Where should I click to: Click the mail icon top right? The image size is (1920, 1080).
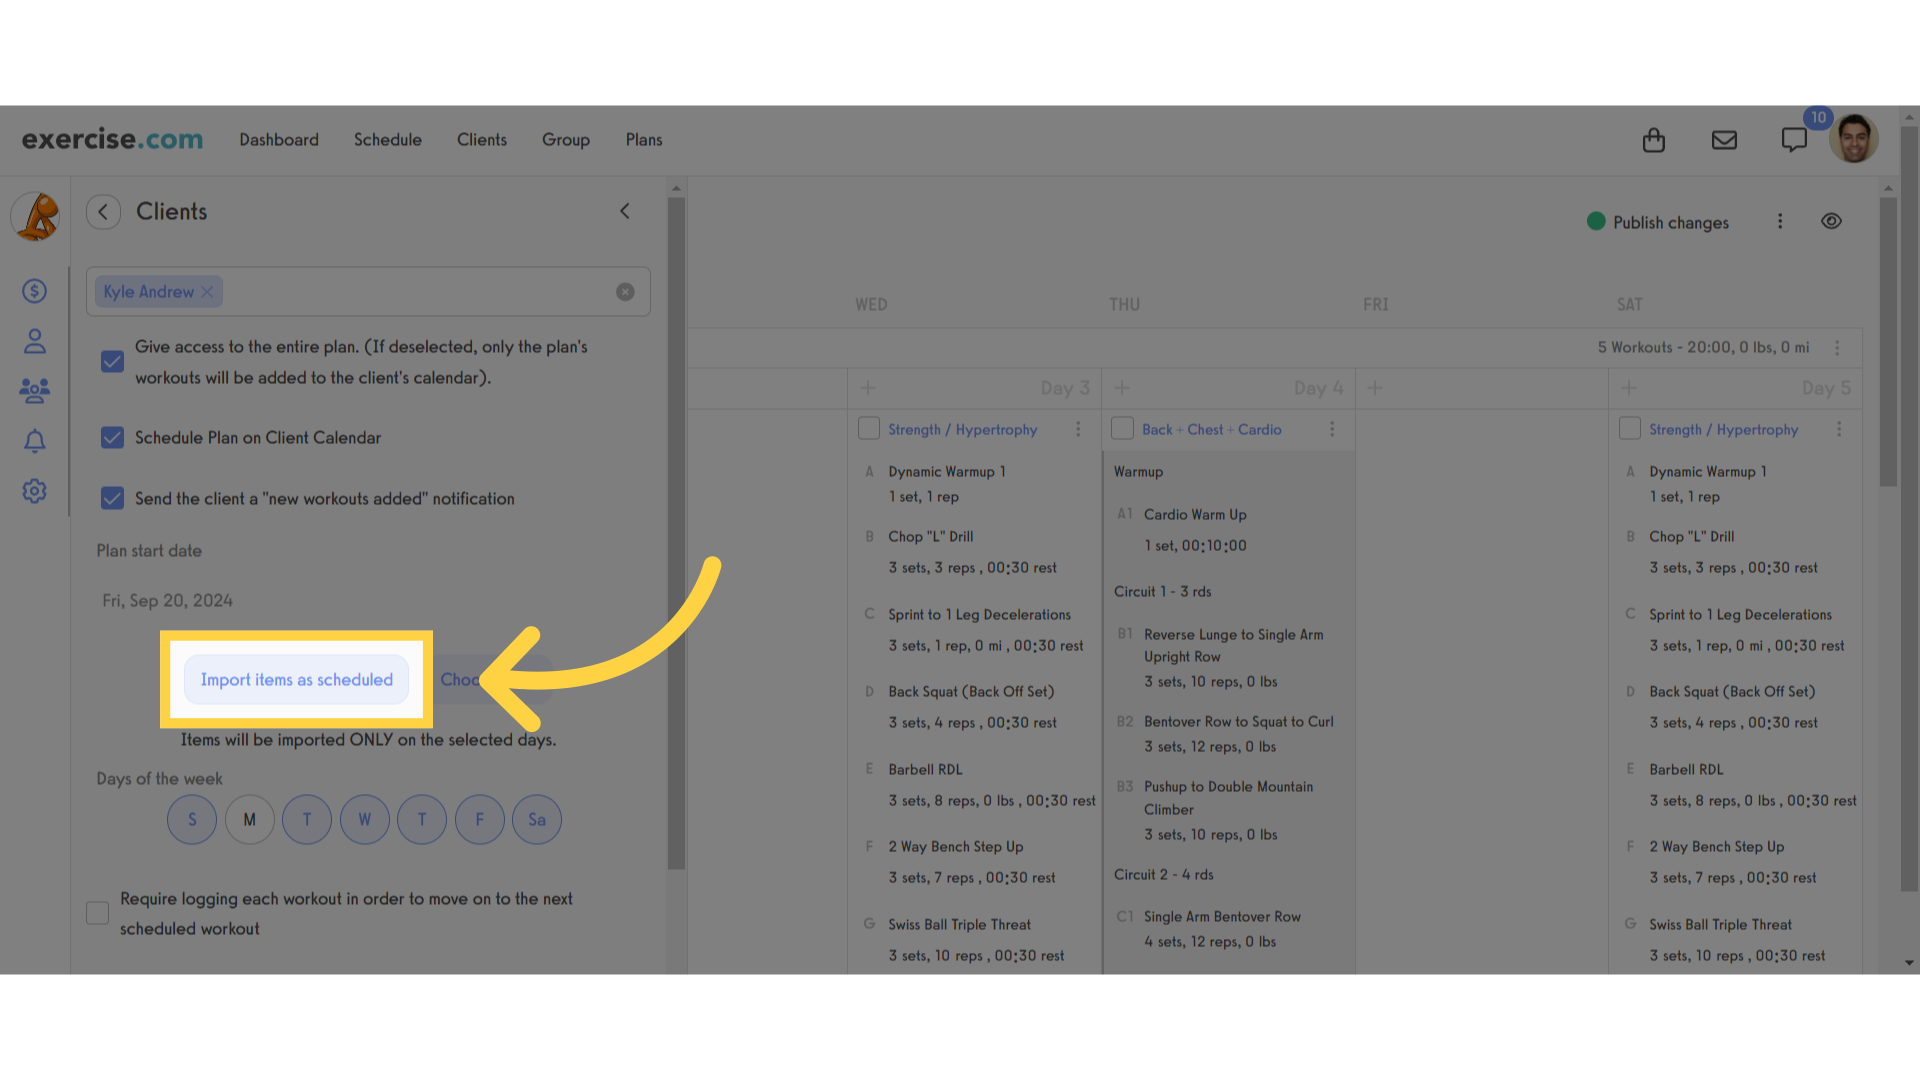coord(1725,138)
